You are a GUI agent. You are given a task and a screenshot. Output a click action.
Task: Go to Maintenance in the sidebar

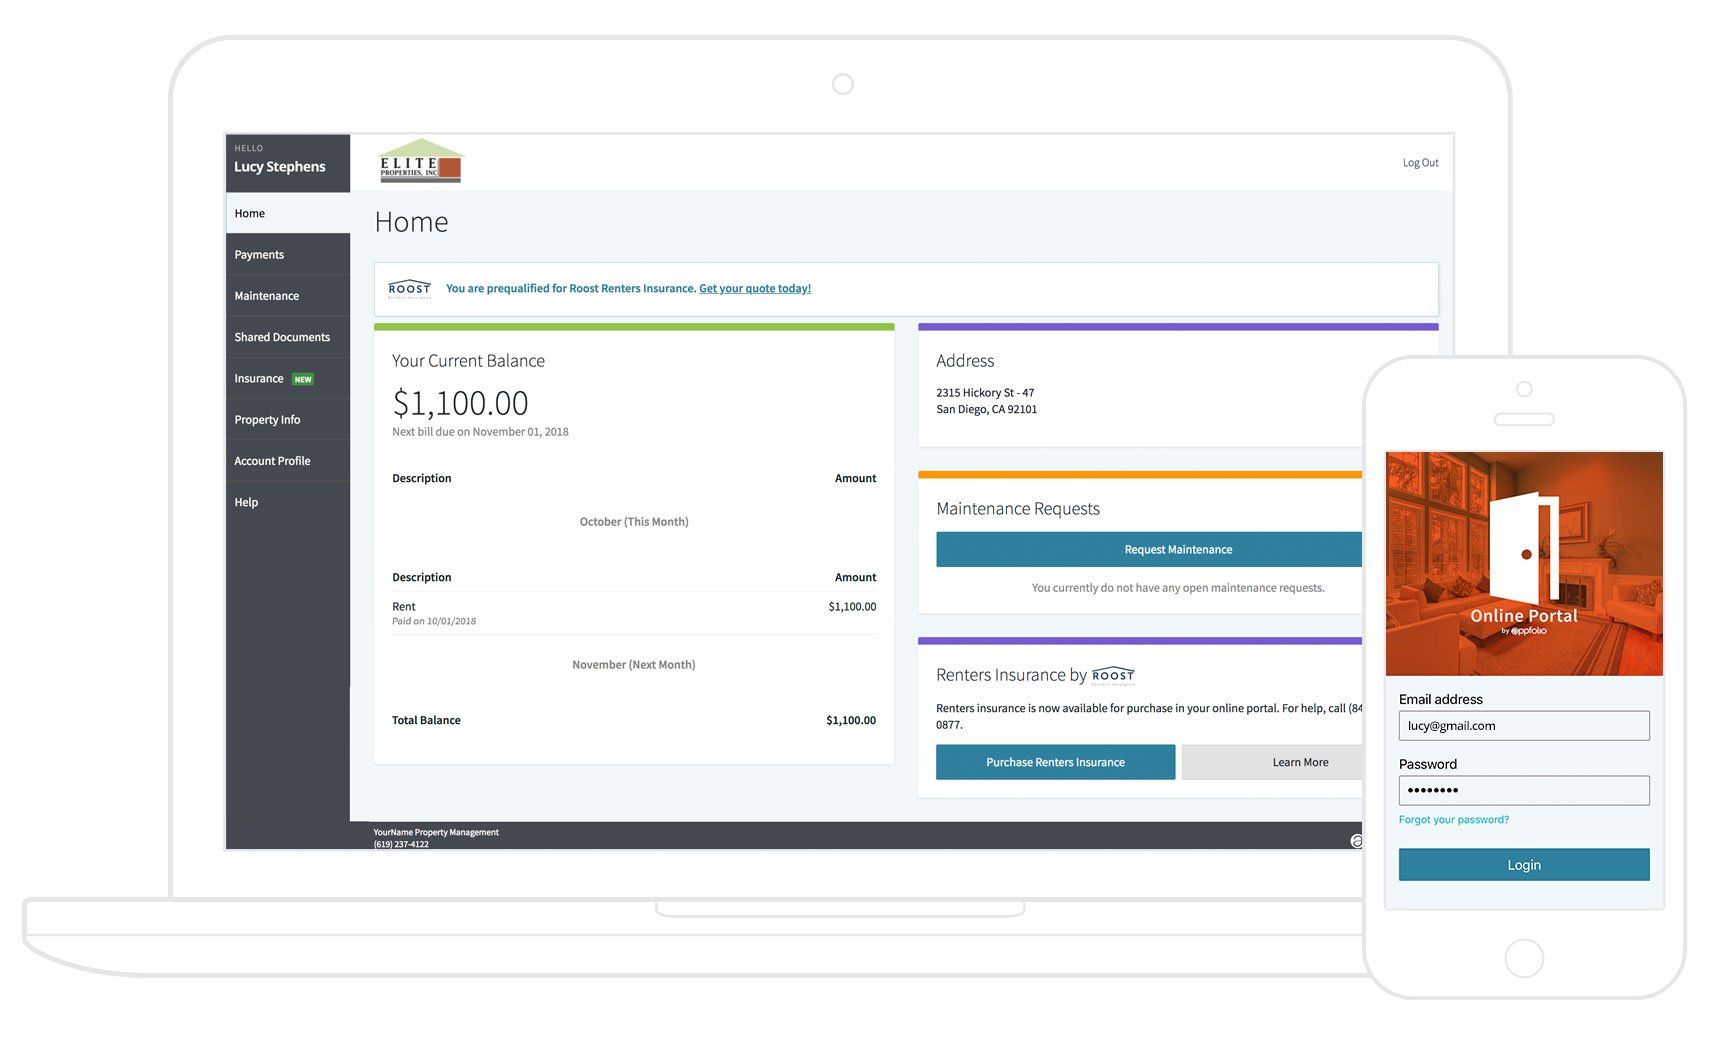tap(266, 296)
